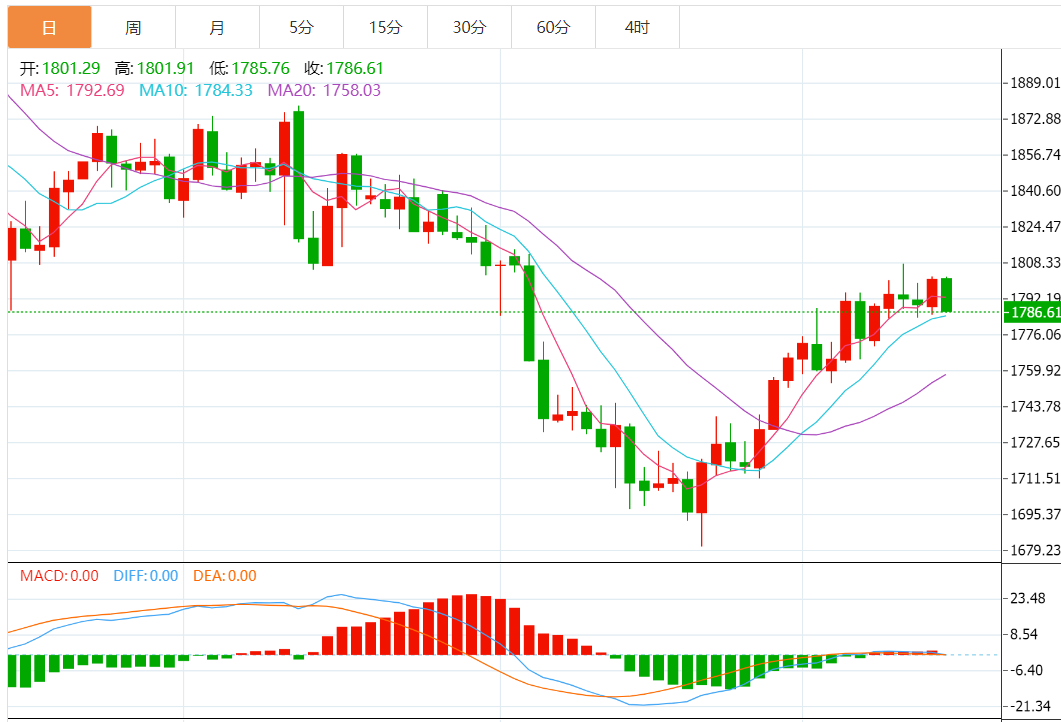
Task: Click the 1872.88 price axis label
Action: [1035, 118]
